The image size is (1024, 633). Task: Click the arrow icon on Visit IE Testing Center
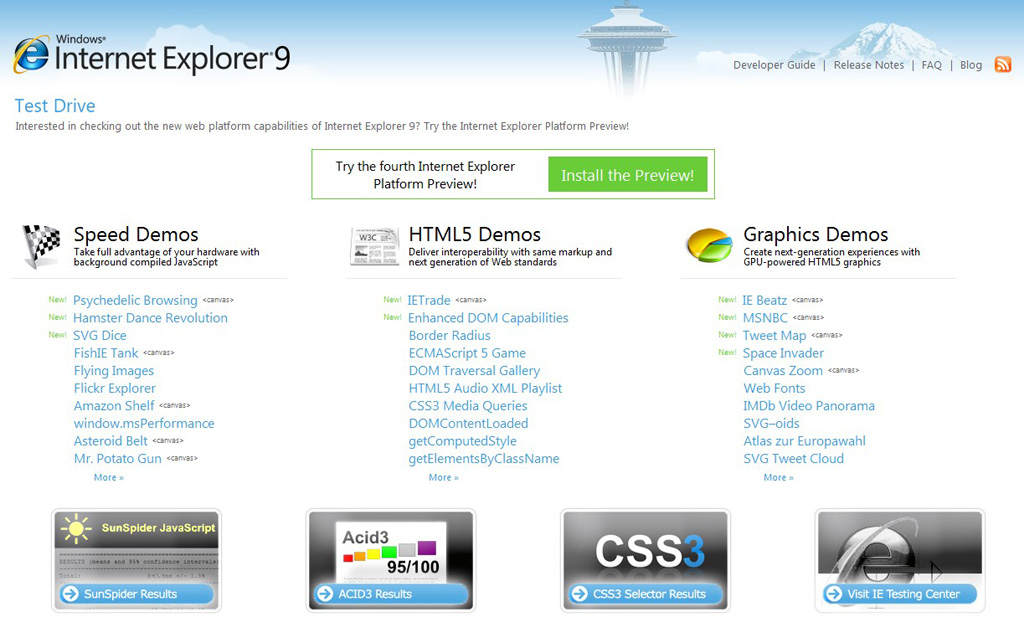(833, 594)
